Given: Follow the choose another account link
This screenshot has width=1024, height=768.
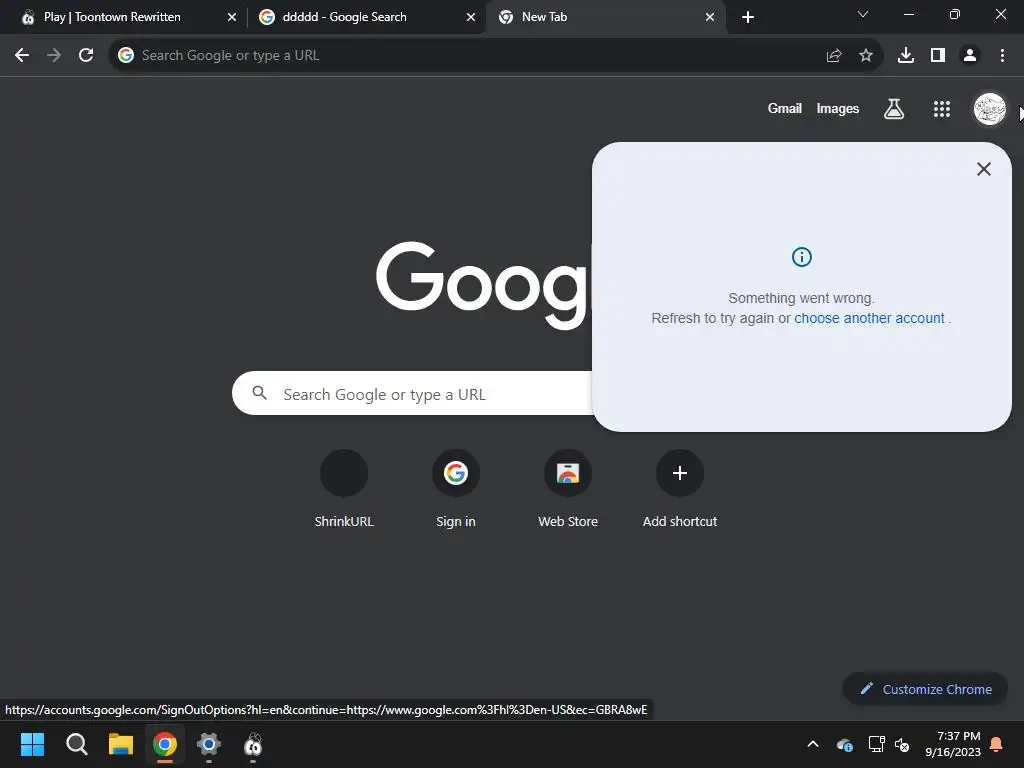Looking at the screenshot, I should point(869,318).
